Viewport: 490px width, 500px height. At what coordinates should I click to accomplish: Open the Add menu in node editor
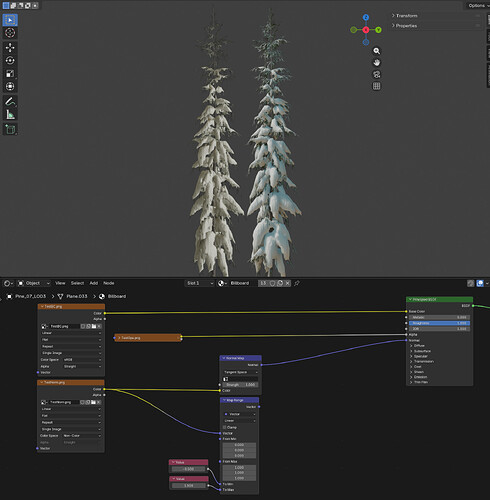tap(94, 283)
